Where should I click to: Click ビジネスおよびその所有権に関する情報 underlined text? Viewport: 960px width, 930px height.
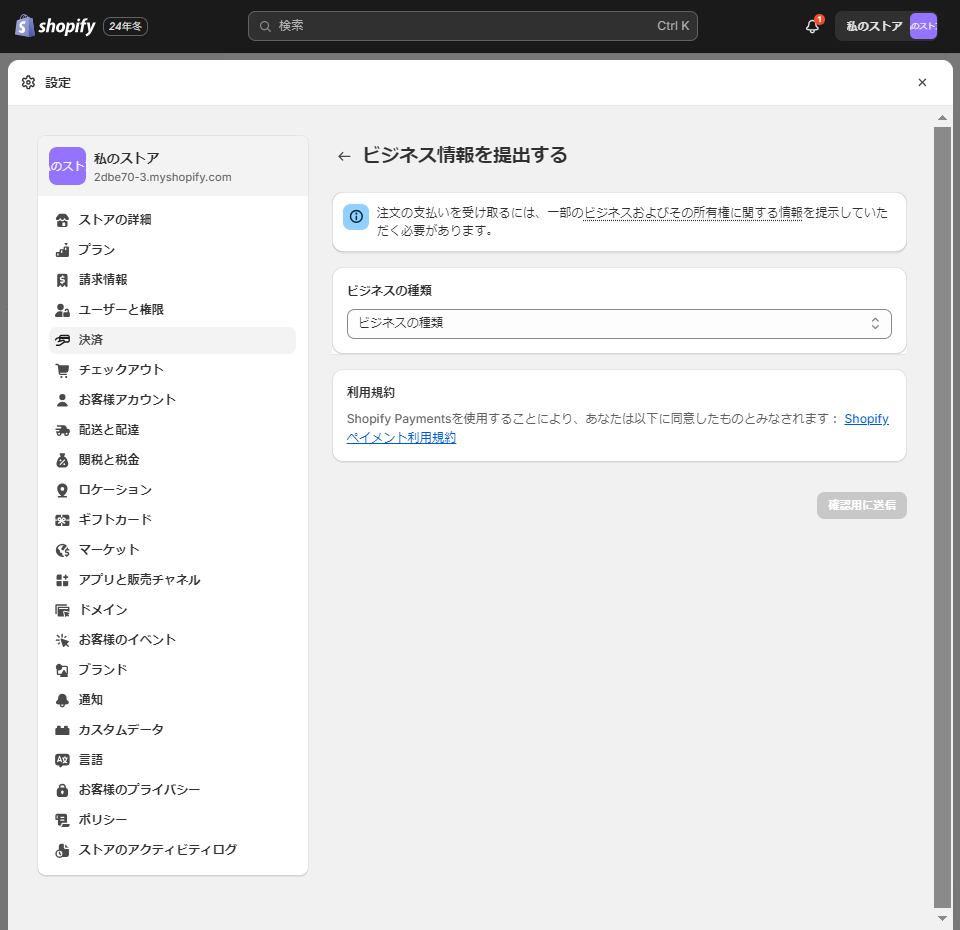(x=692, y=213)
